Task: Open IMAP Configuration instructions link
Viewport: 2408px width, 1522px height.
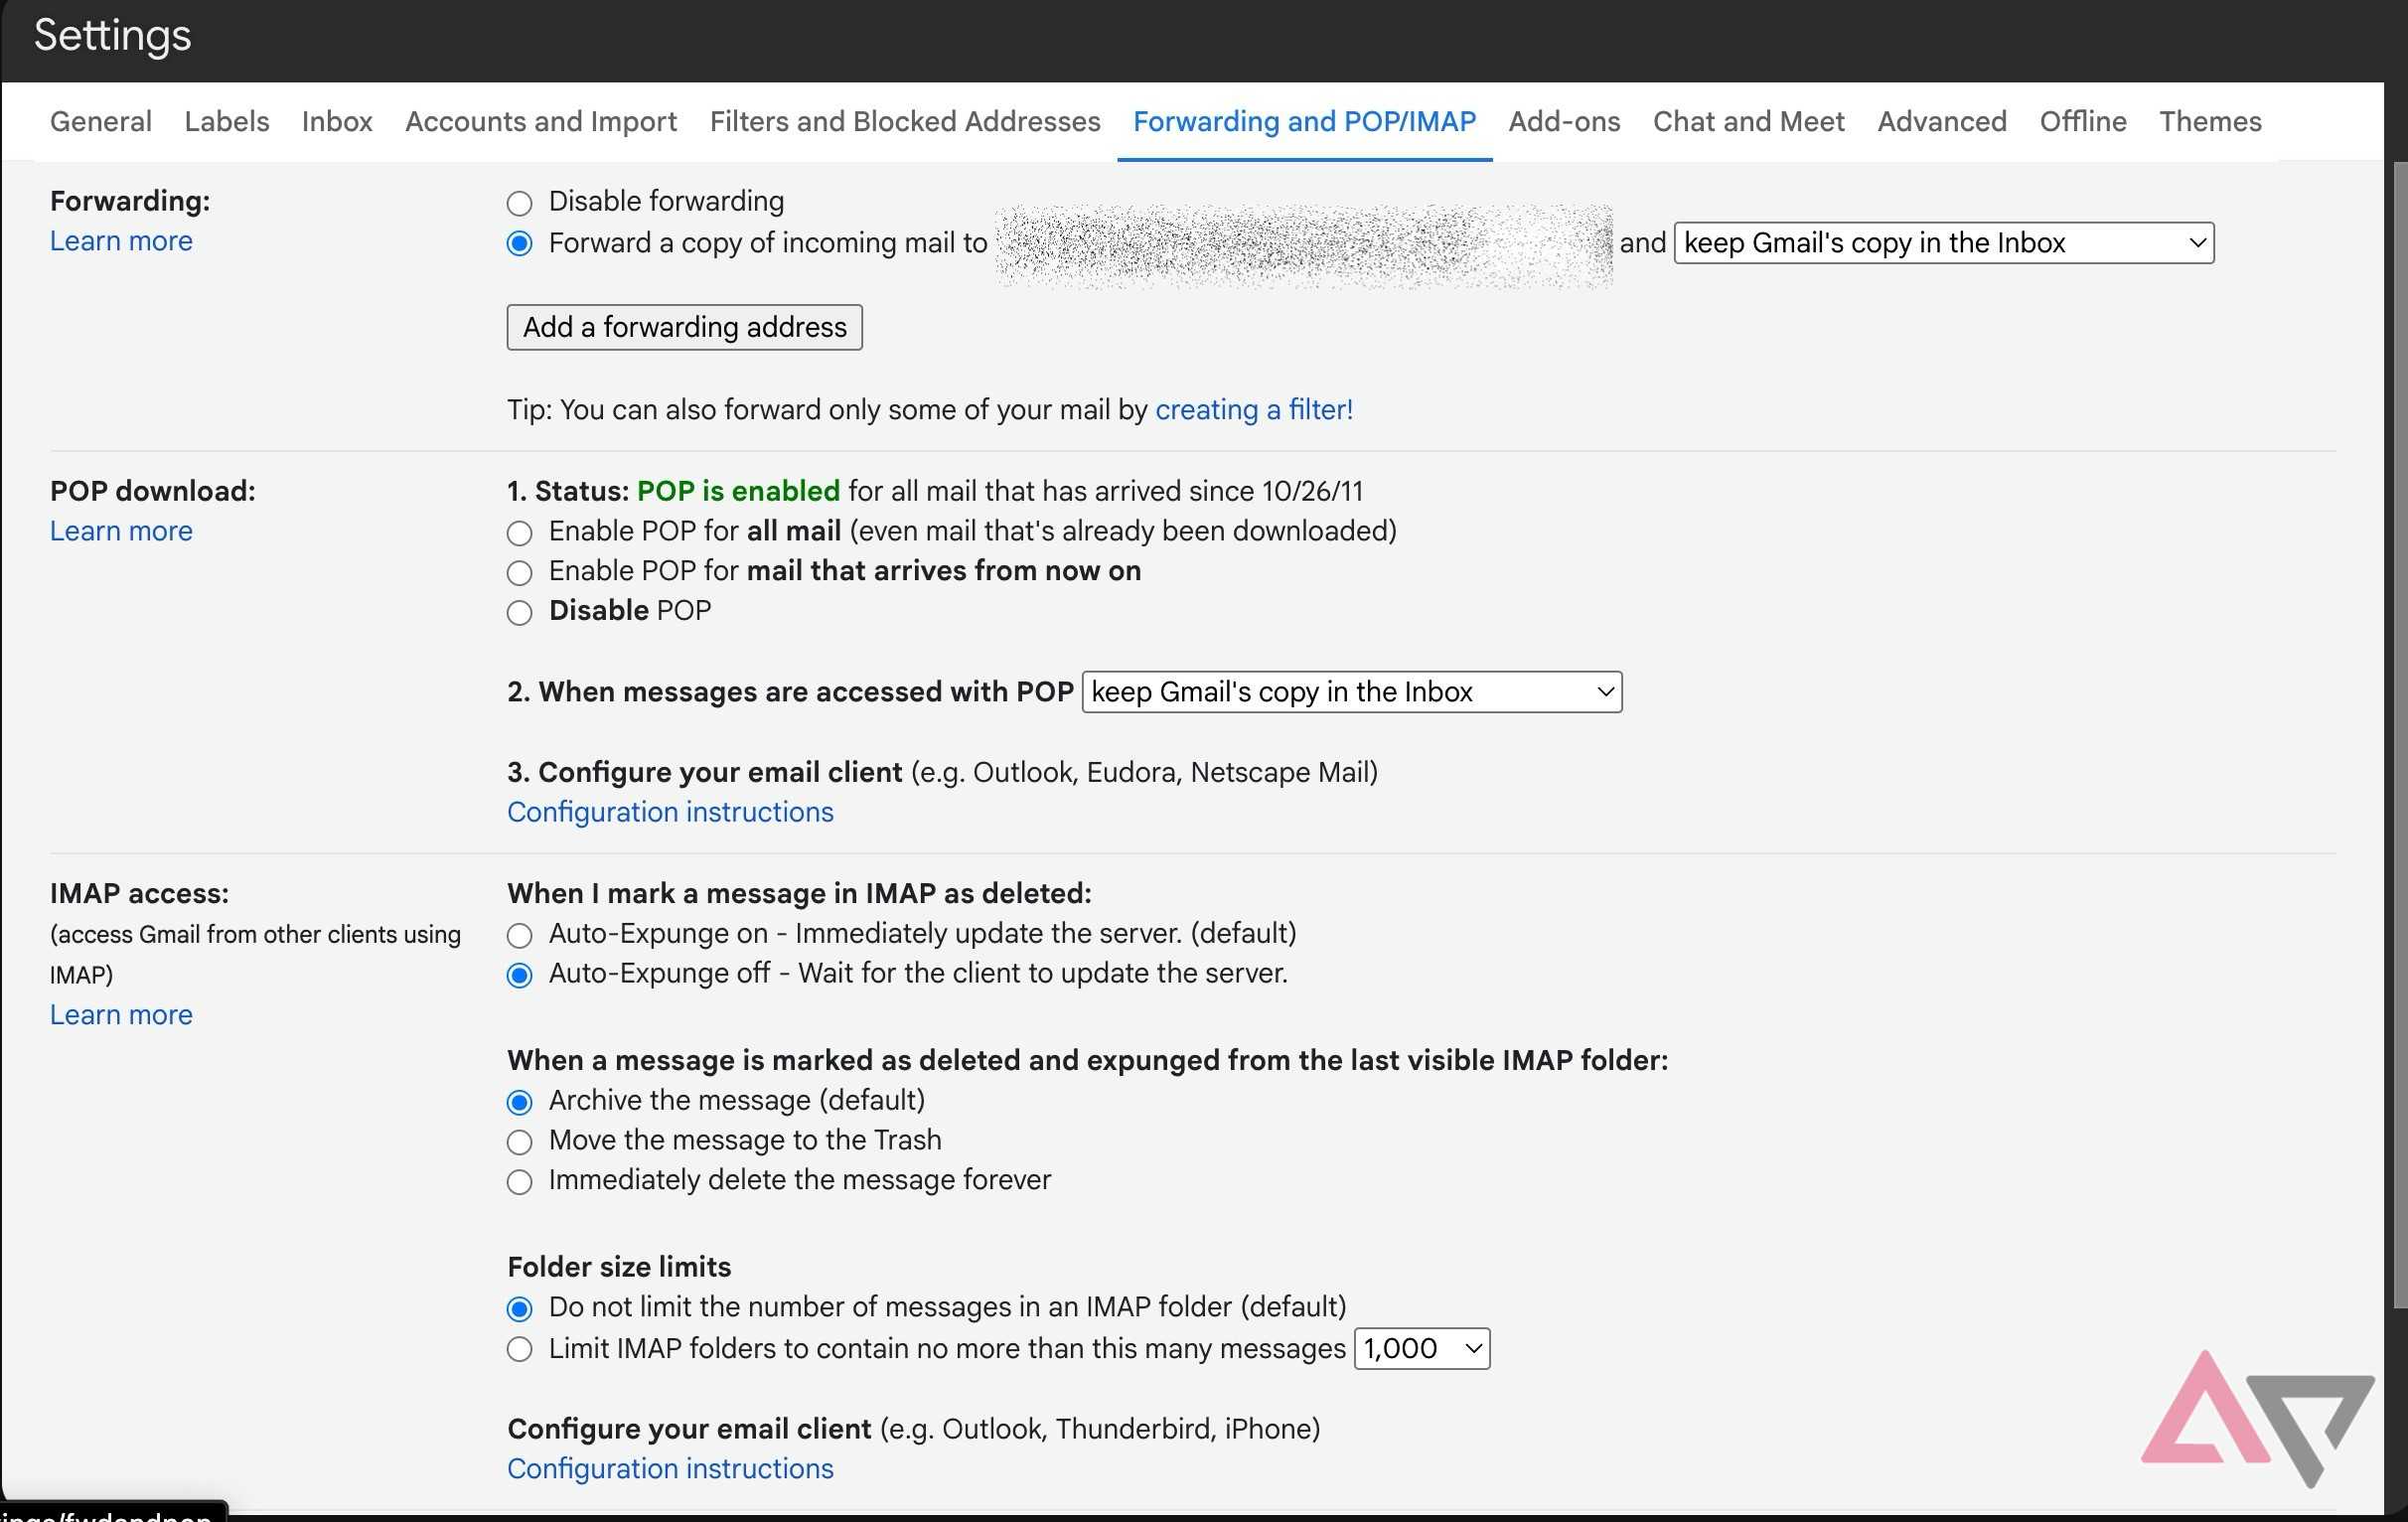Action: 670,1469
